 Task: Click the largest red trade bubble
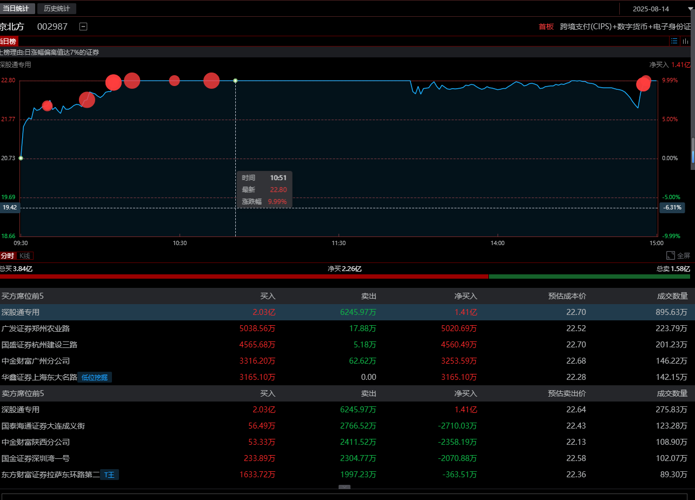pyautogui.click(x=113, y=82)
